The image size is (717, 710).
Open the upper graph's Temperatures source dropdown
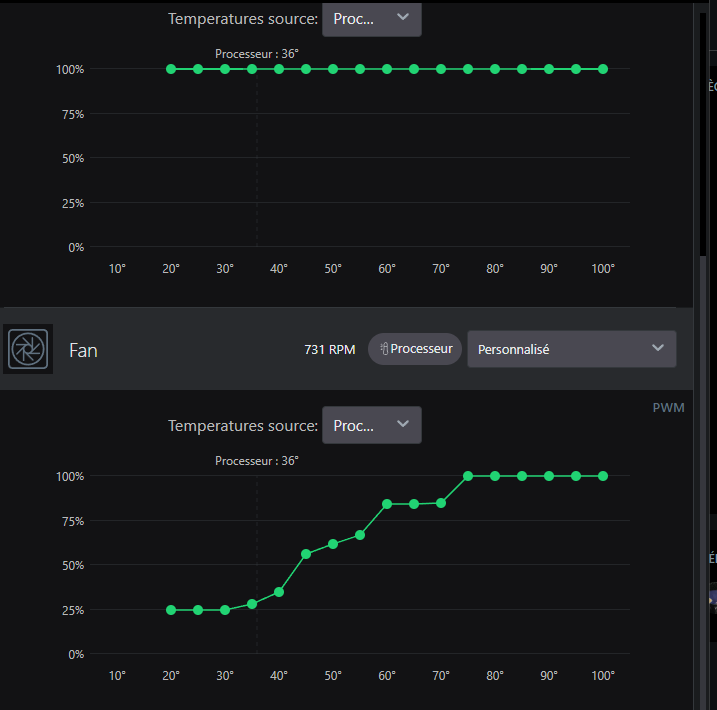[x=372, y=19]
